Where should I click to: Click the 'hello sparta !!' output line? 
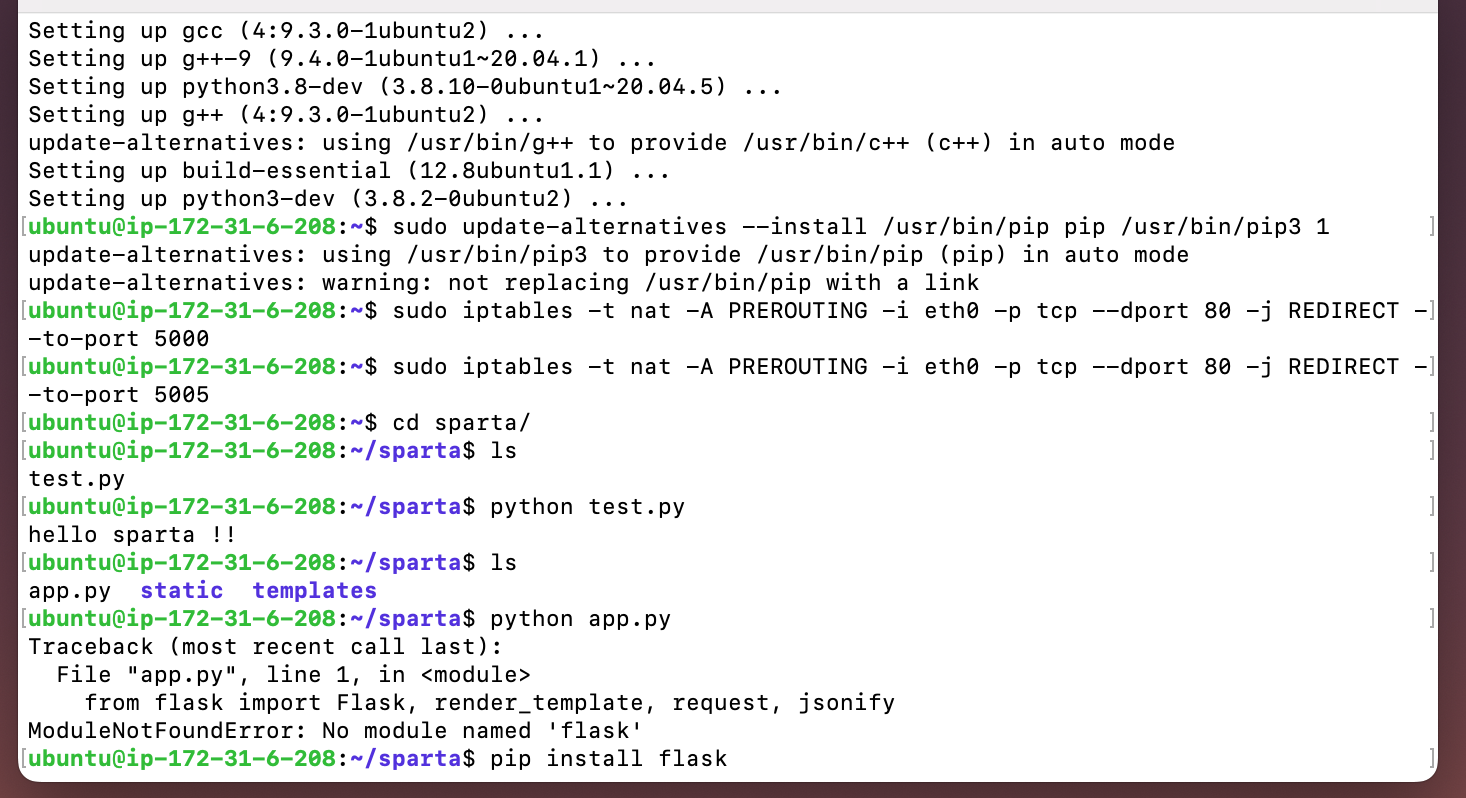click(132, 535)
